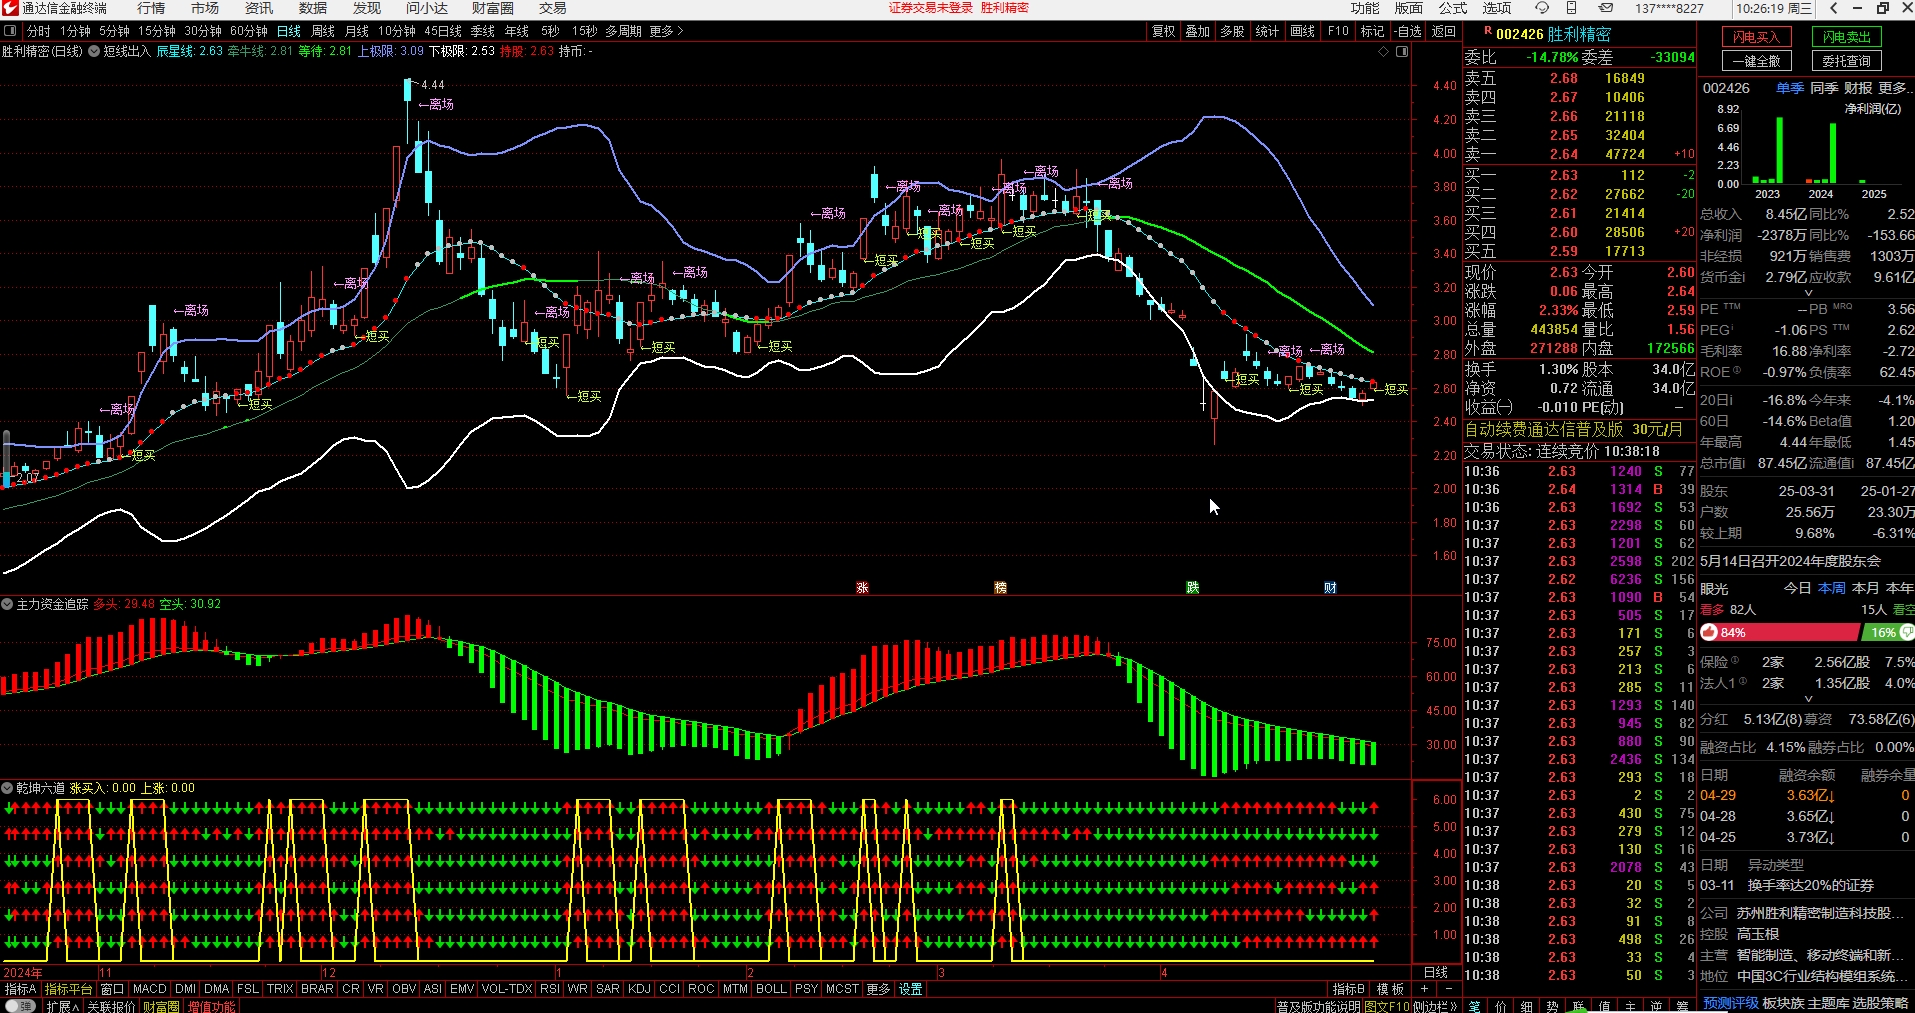Screen dimensions: 1915x1013
Task: Toggle the 标记 mark button
Action: 1372,31
